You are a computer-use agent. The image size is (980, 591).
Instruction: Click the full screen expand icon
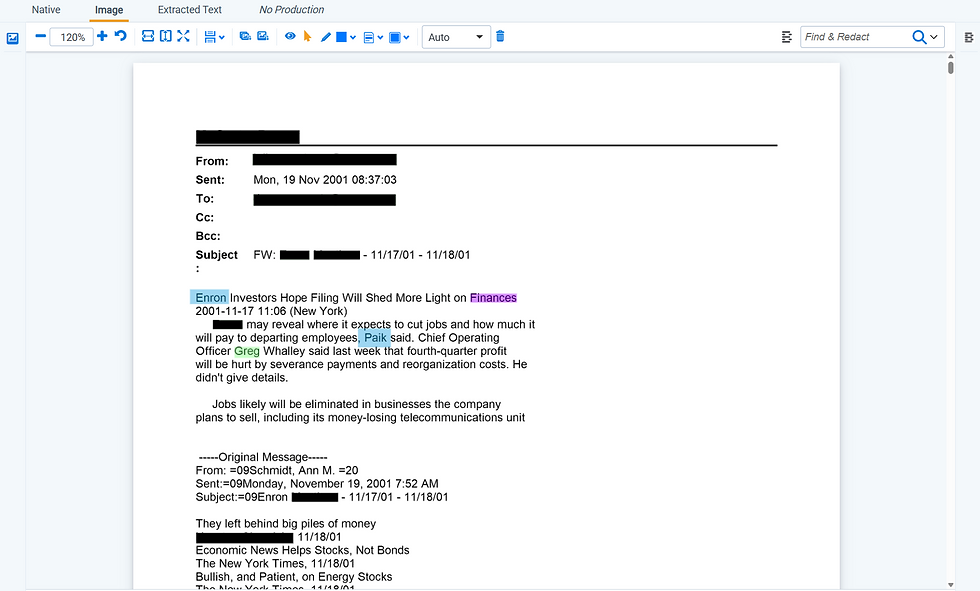point(183,36)
